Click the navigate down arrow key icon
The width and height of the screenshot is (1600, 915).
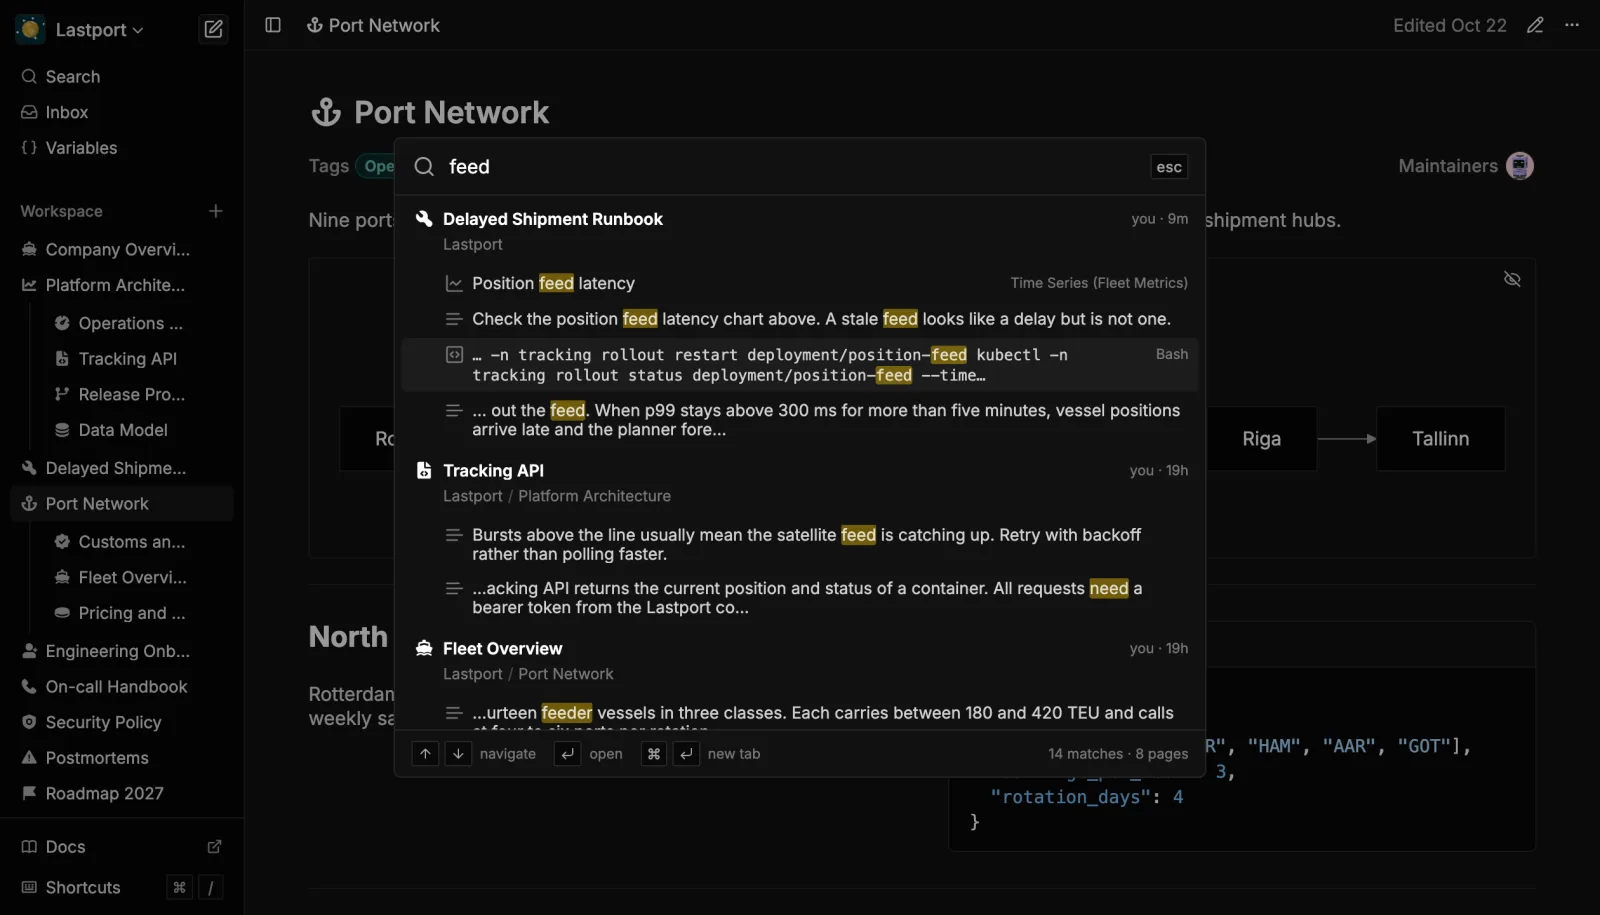pyautogui.click(x=458, y=754)
